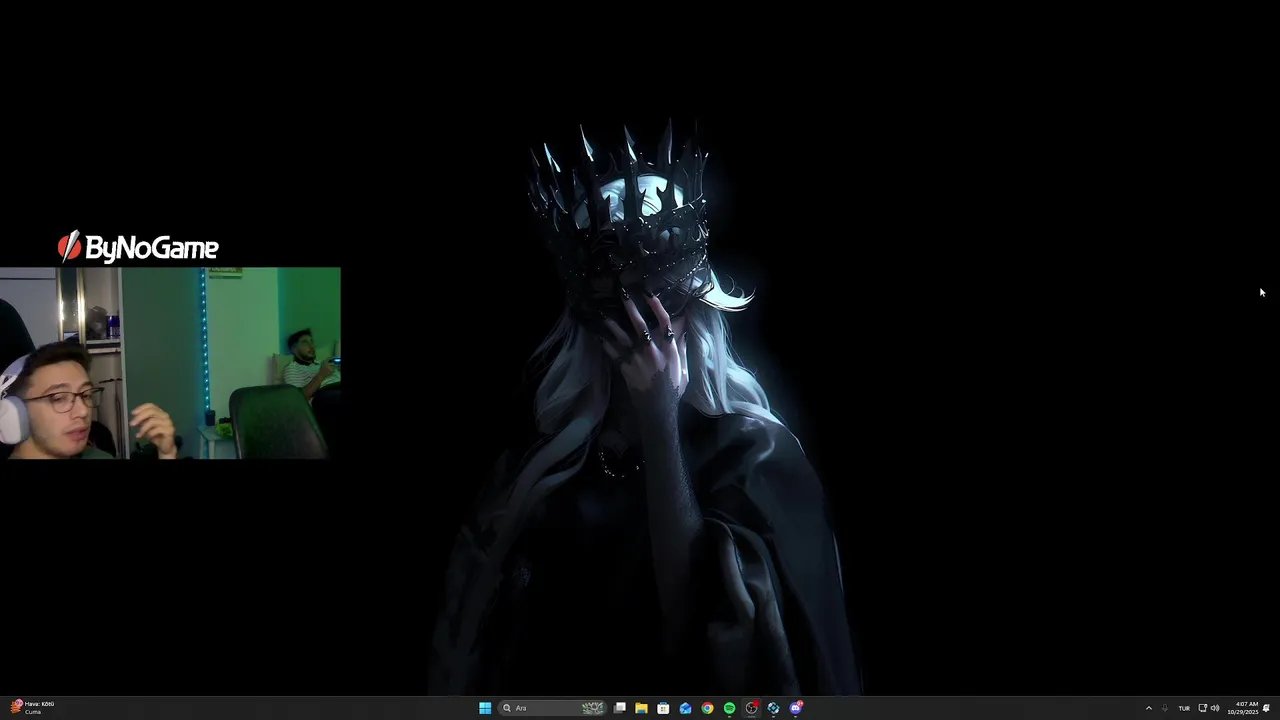Open the Windows Start menu

pos(485,708)
